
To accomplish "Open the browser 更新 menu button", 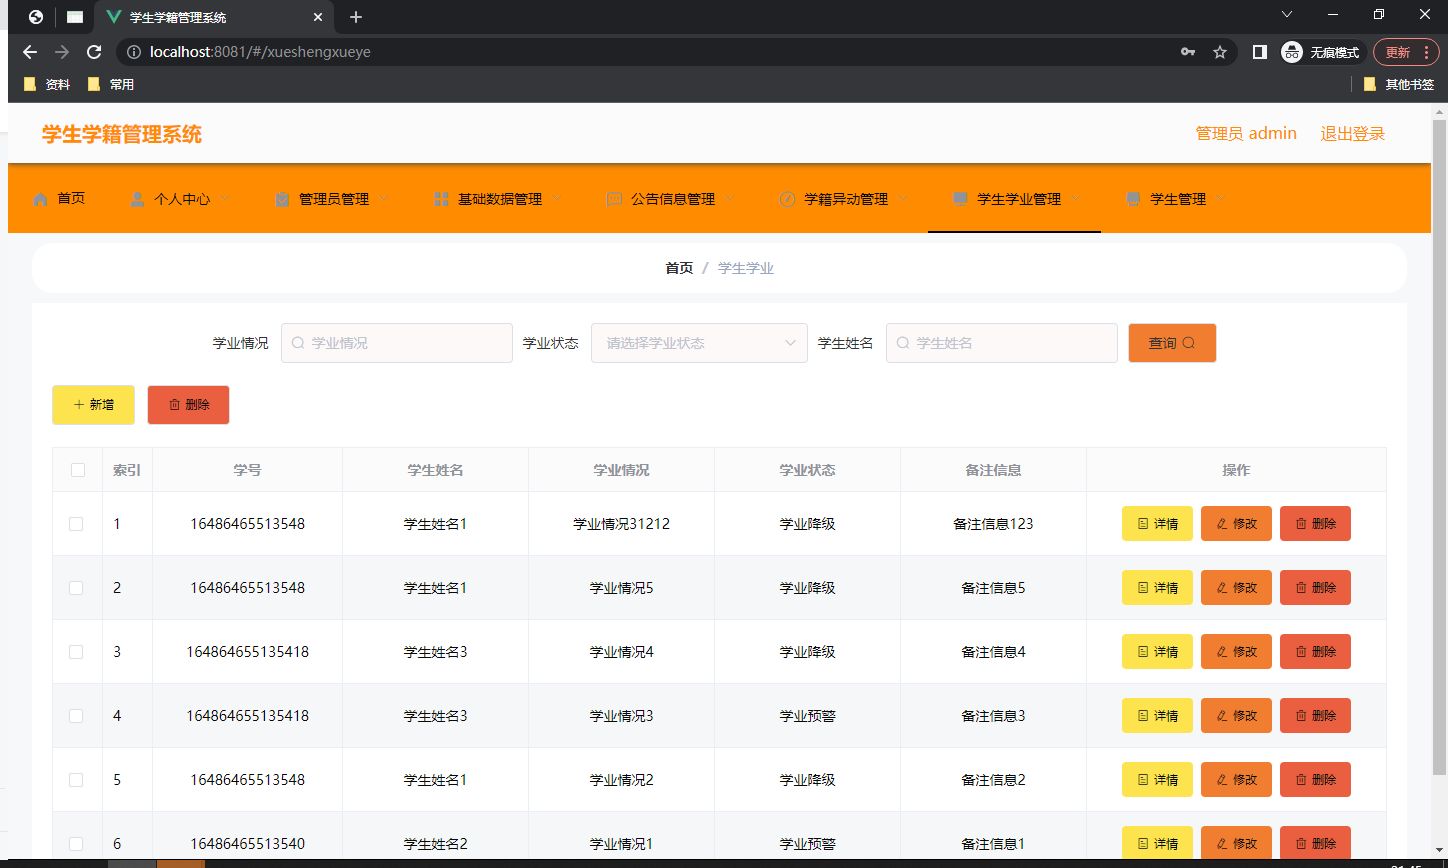I will point(1406,52).
